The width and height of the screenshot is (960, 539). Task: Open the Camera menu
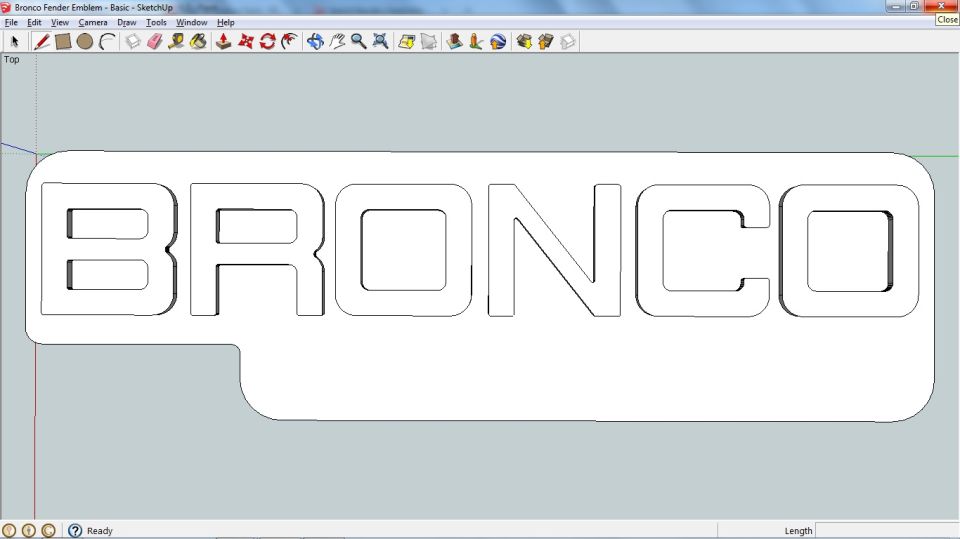click(x=92, y=23)
